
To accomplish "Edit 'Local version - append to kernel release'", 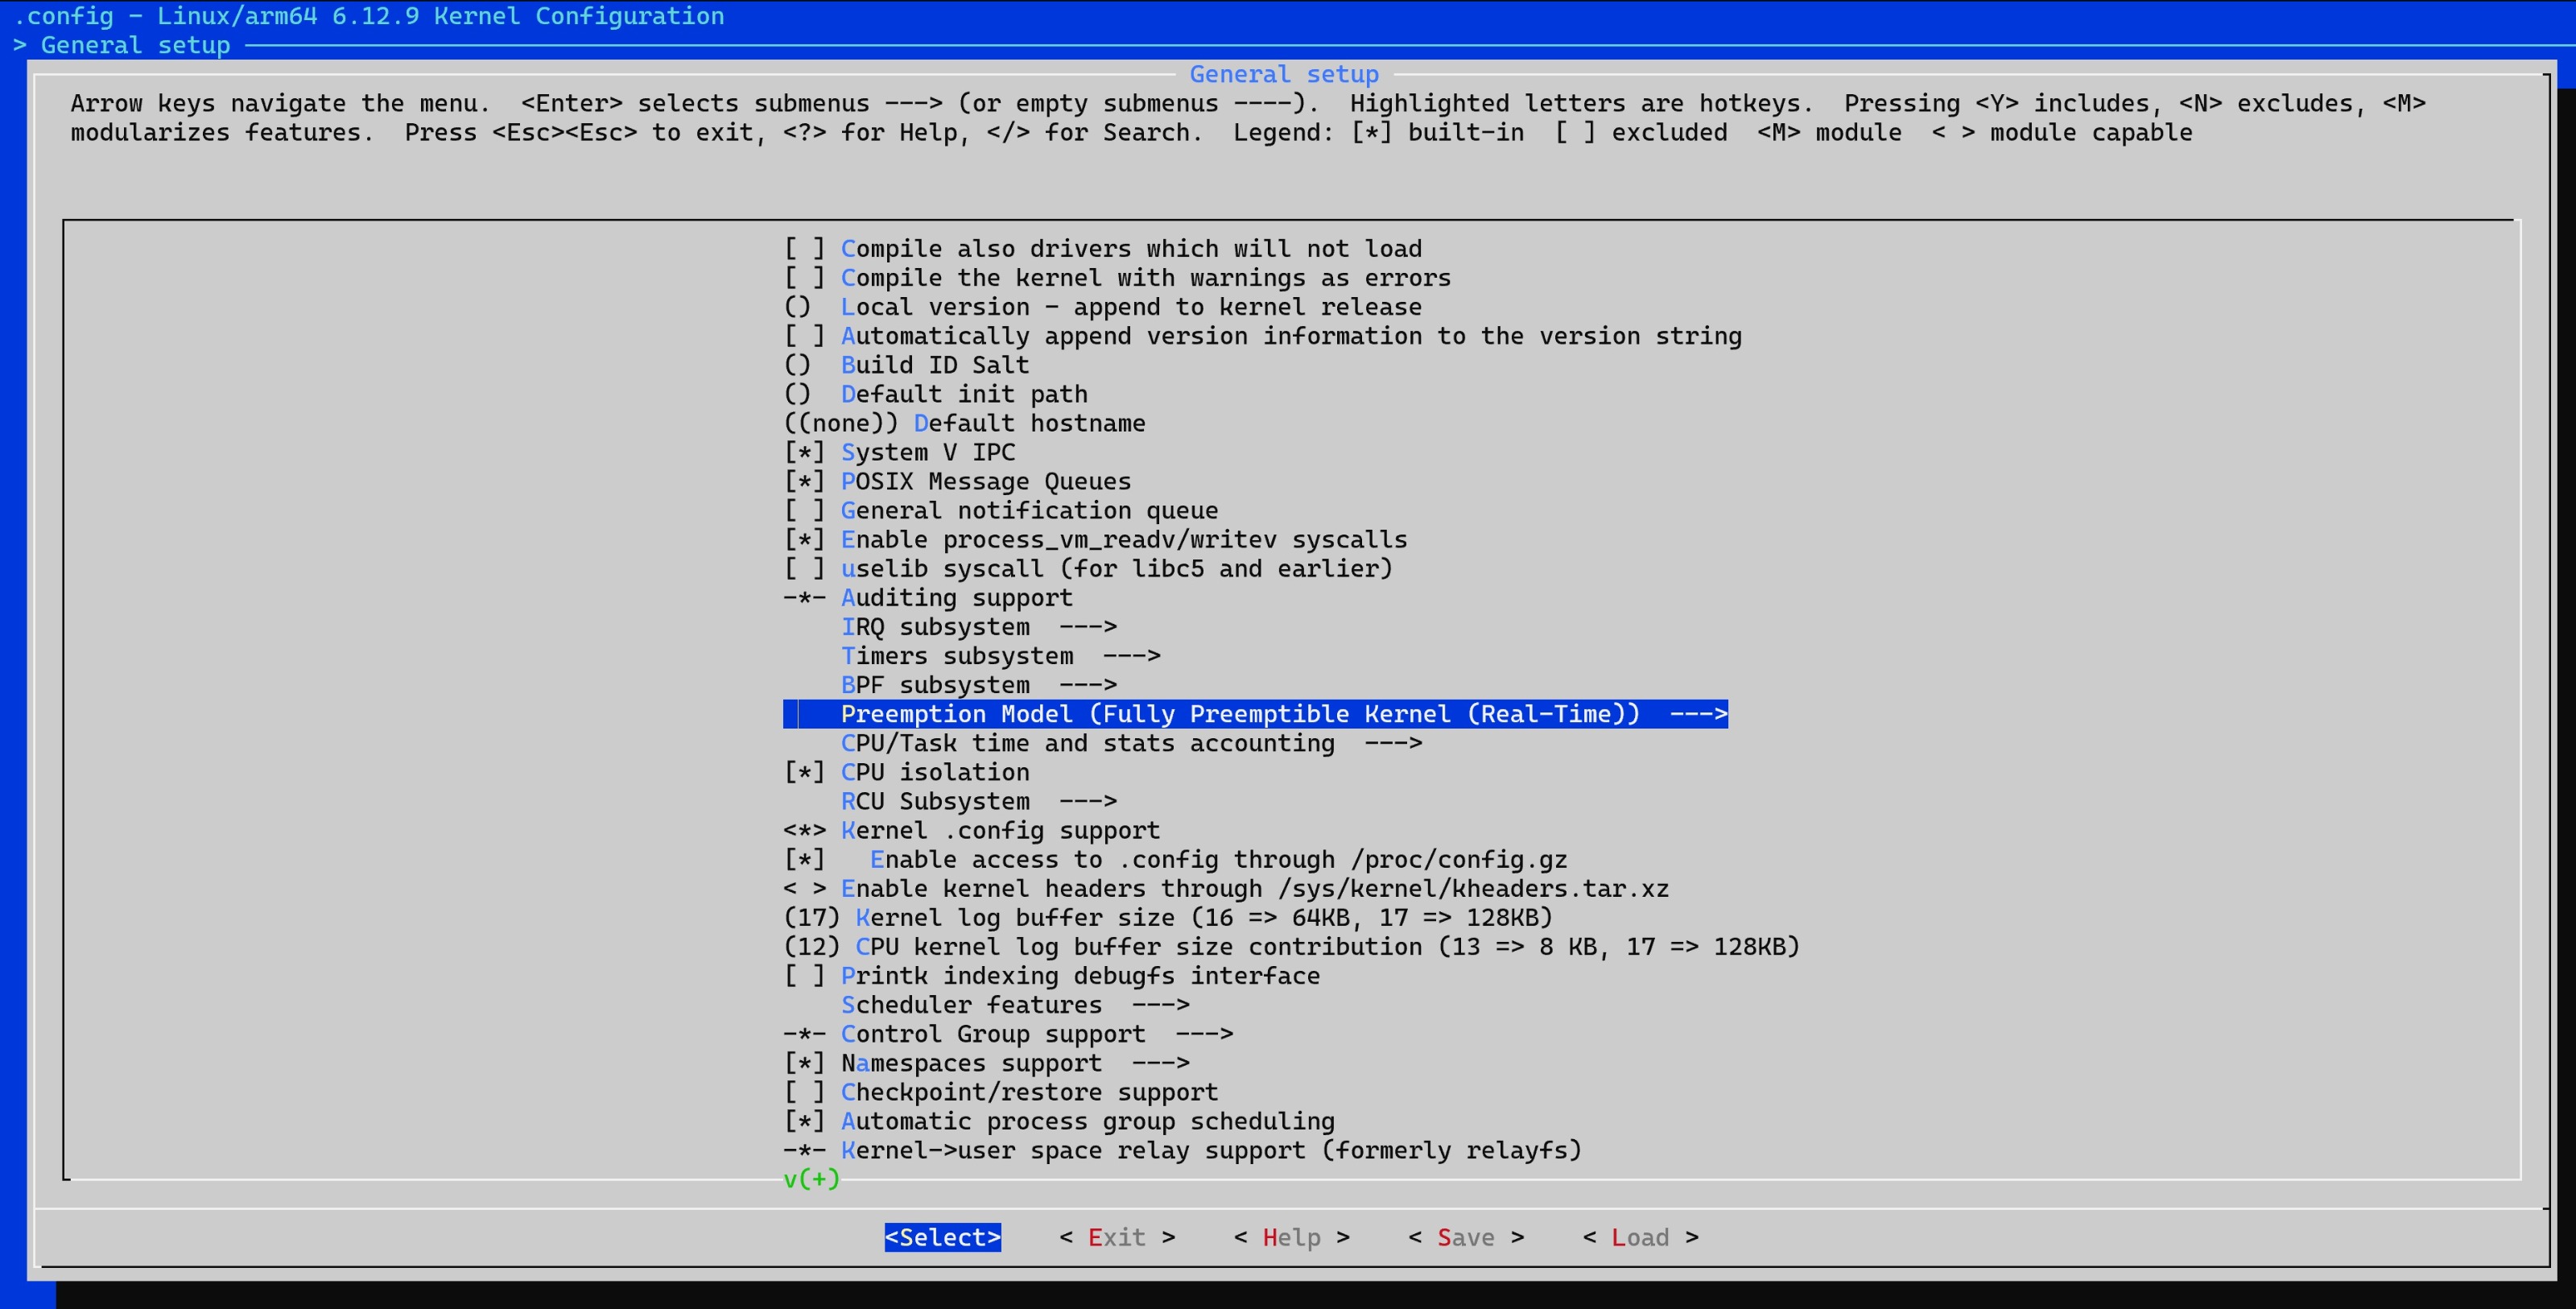I will (1102, 306).
